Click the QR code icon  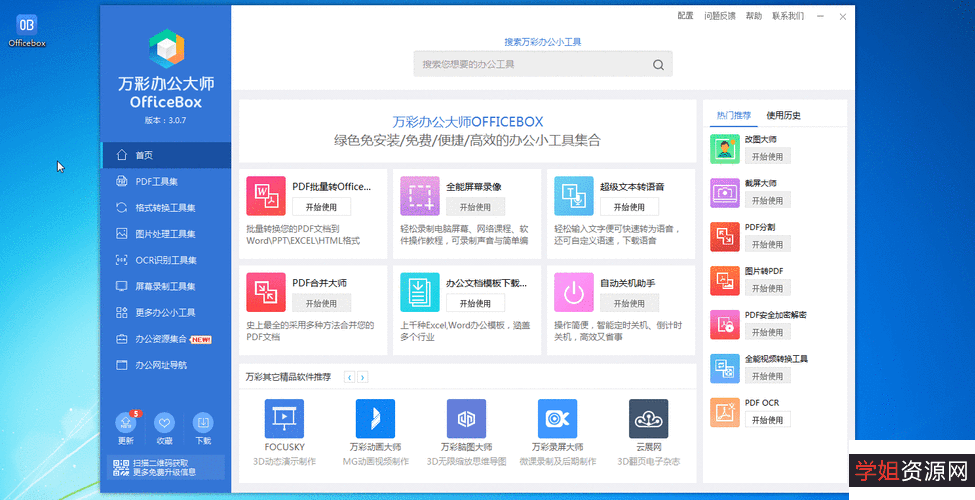tap(121, 468)
